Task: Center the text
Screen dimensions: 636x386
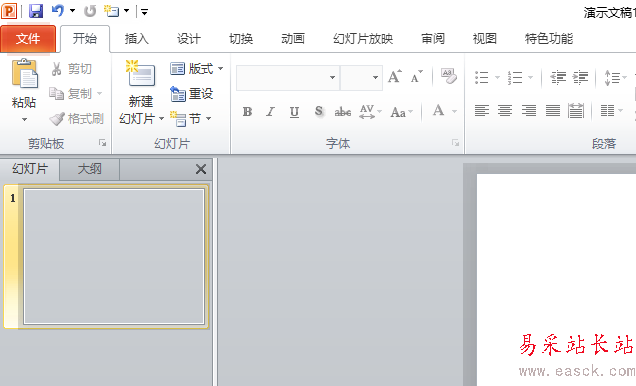Action: 505,111
